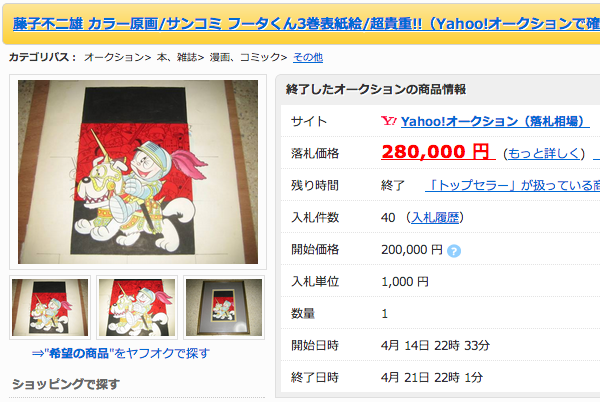
Task: View the 入札履歴 bid history link
Action: pyautogui.click(x=435, y=218)
